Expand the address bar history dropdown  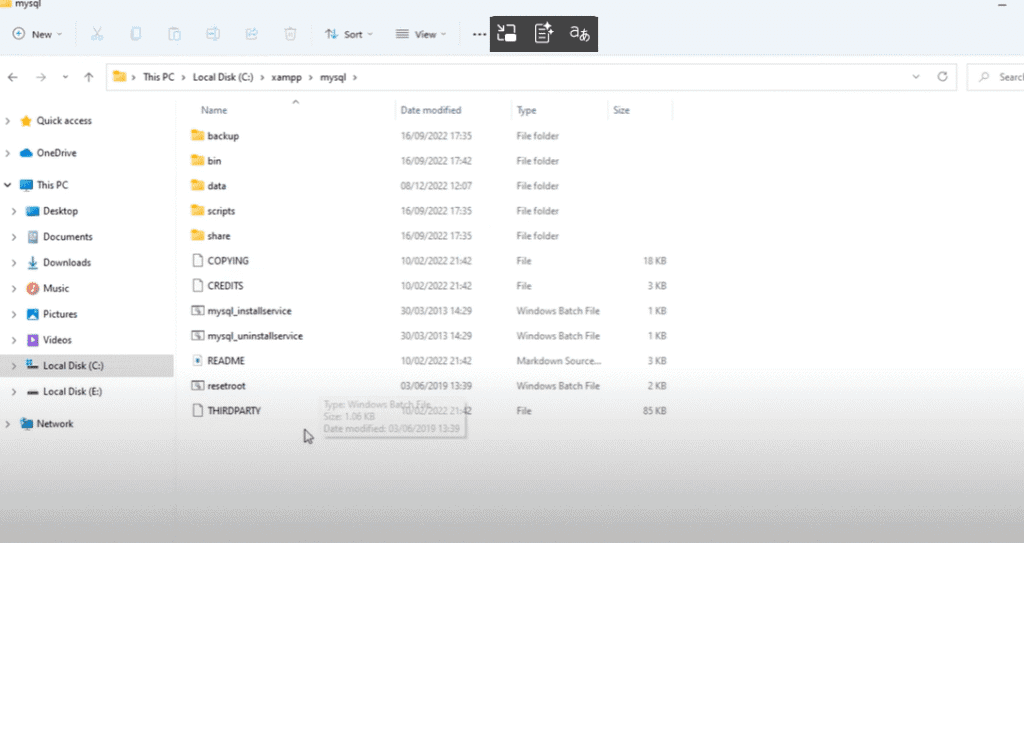[x=916, y=76]
